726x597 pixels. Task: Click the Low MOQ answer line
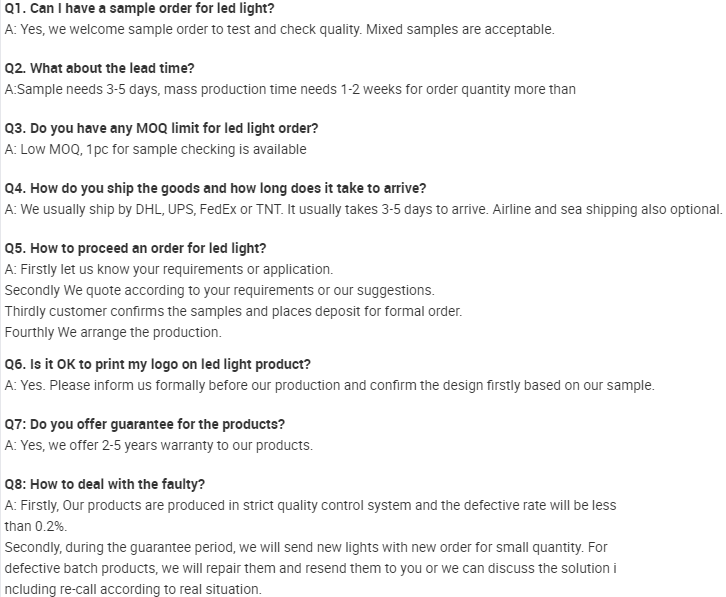(156, 149)
